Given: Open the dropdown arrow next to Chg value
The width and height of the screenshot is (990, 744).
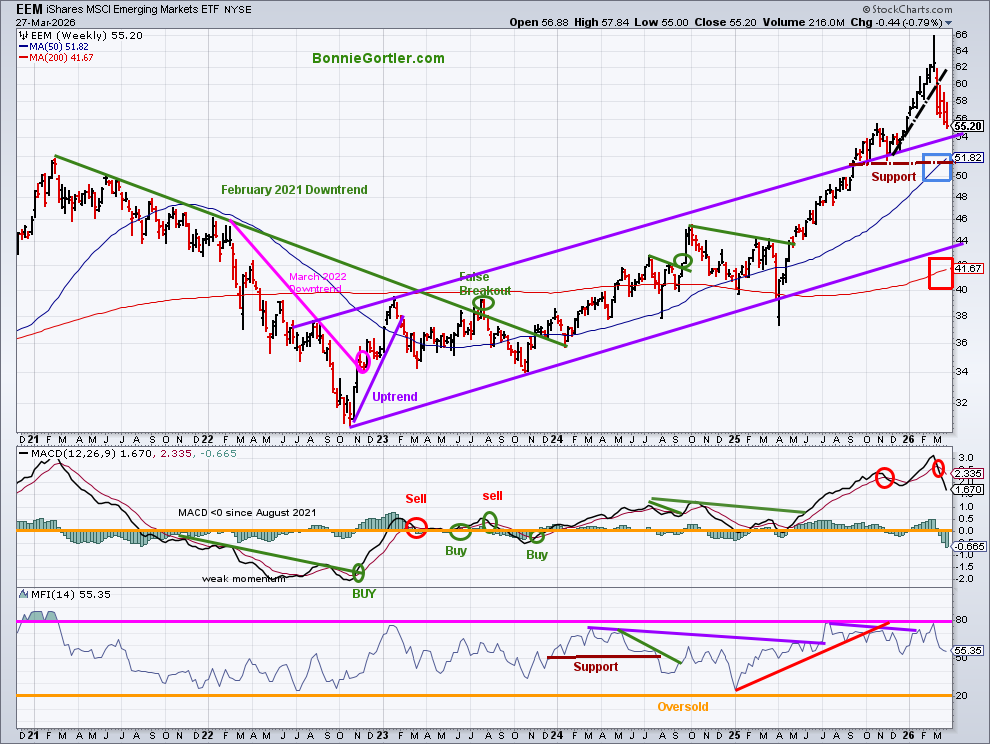Looking at the screenshot, I should (948, 22).
